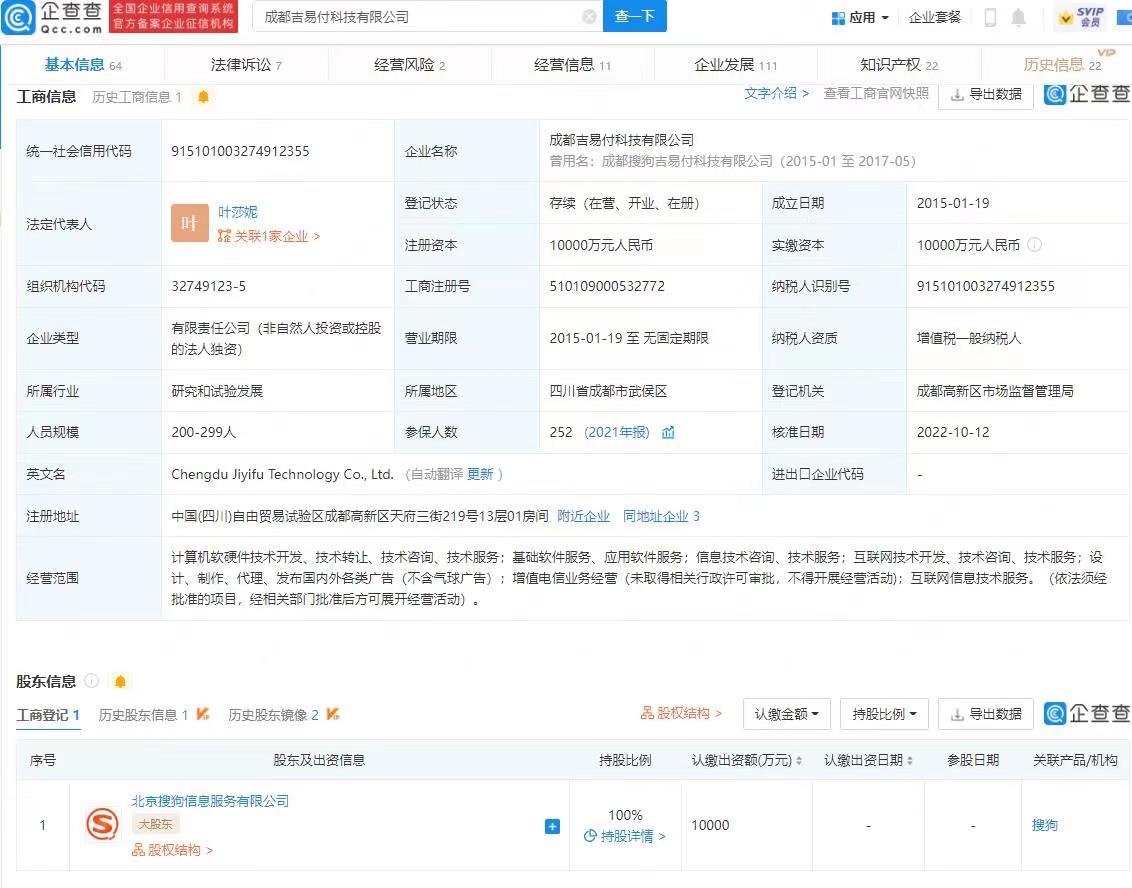
Task: Switch to 经营信息 tab
Action: tap(572, 65)
